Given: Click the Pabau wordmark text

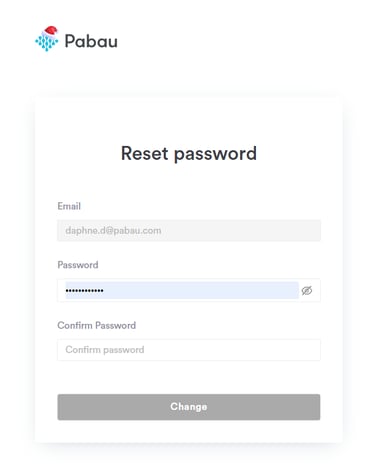Looking at the screenshot, I should pyautogui.click(x=91, y=41).
